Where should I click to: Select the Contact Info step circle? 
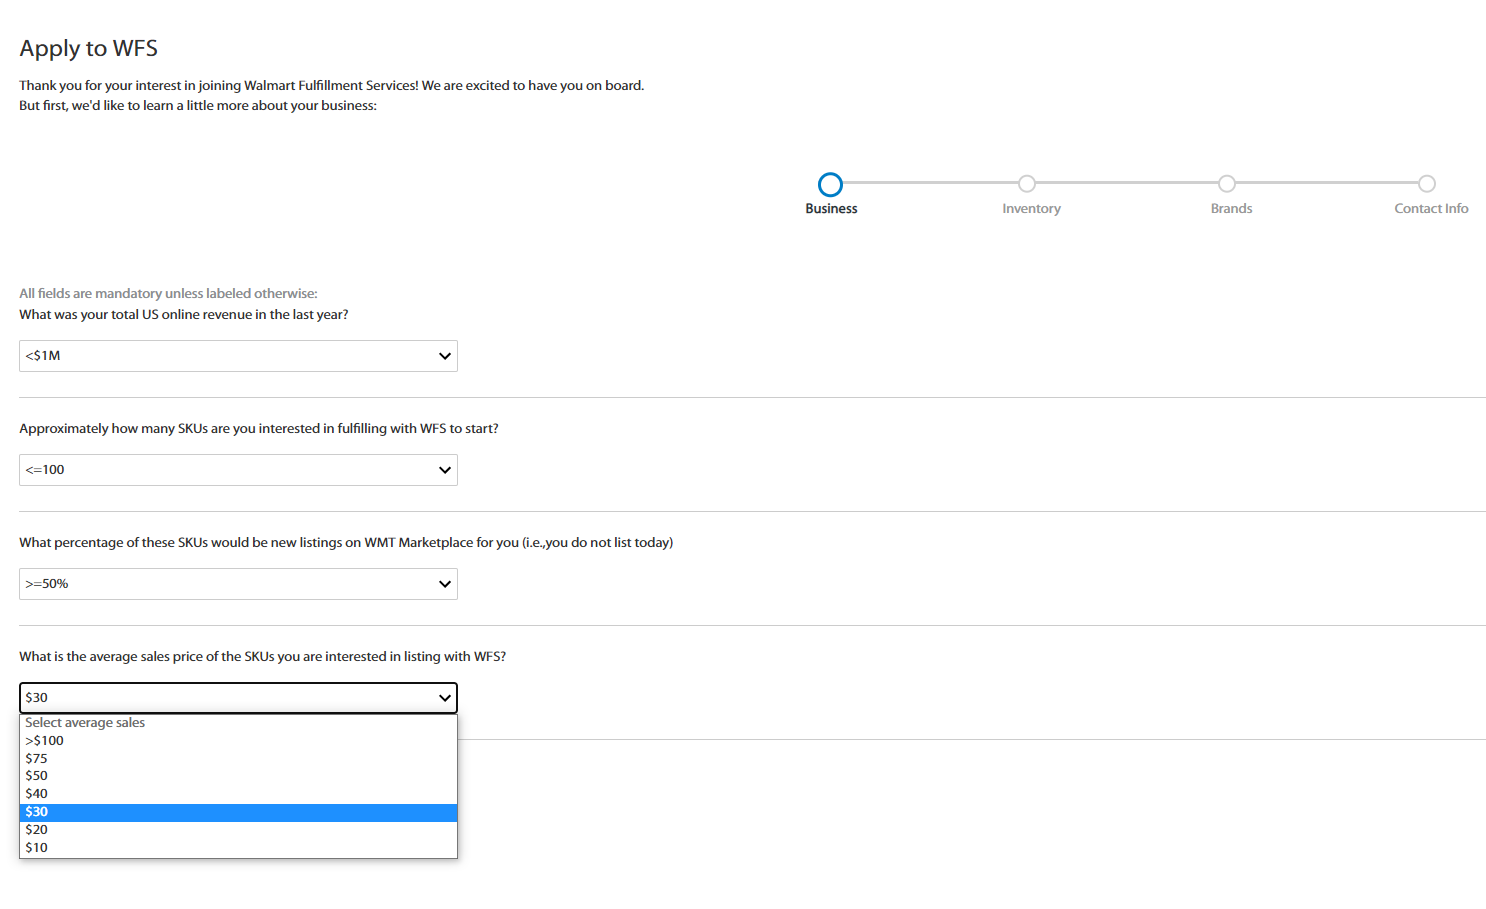[x=1427, y=184]
